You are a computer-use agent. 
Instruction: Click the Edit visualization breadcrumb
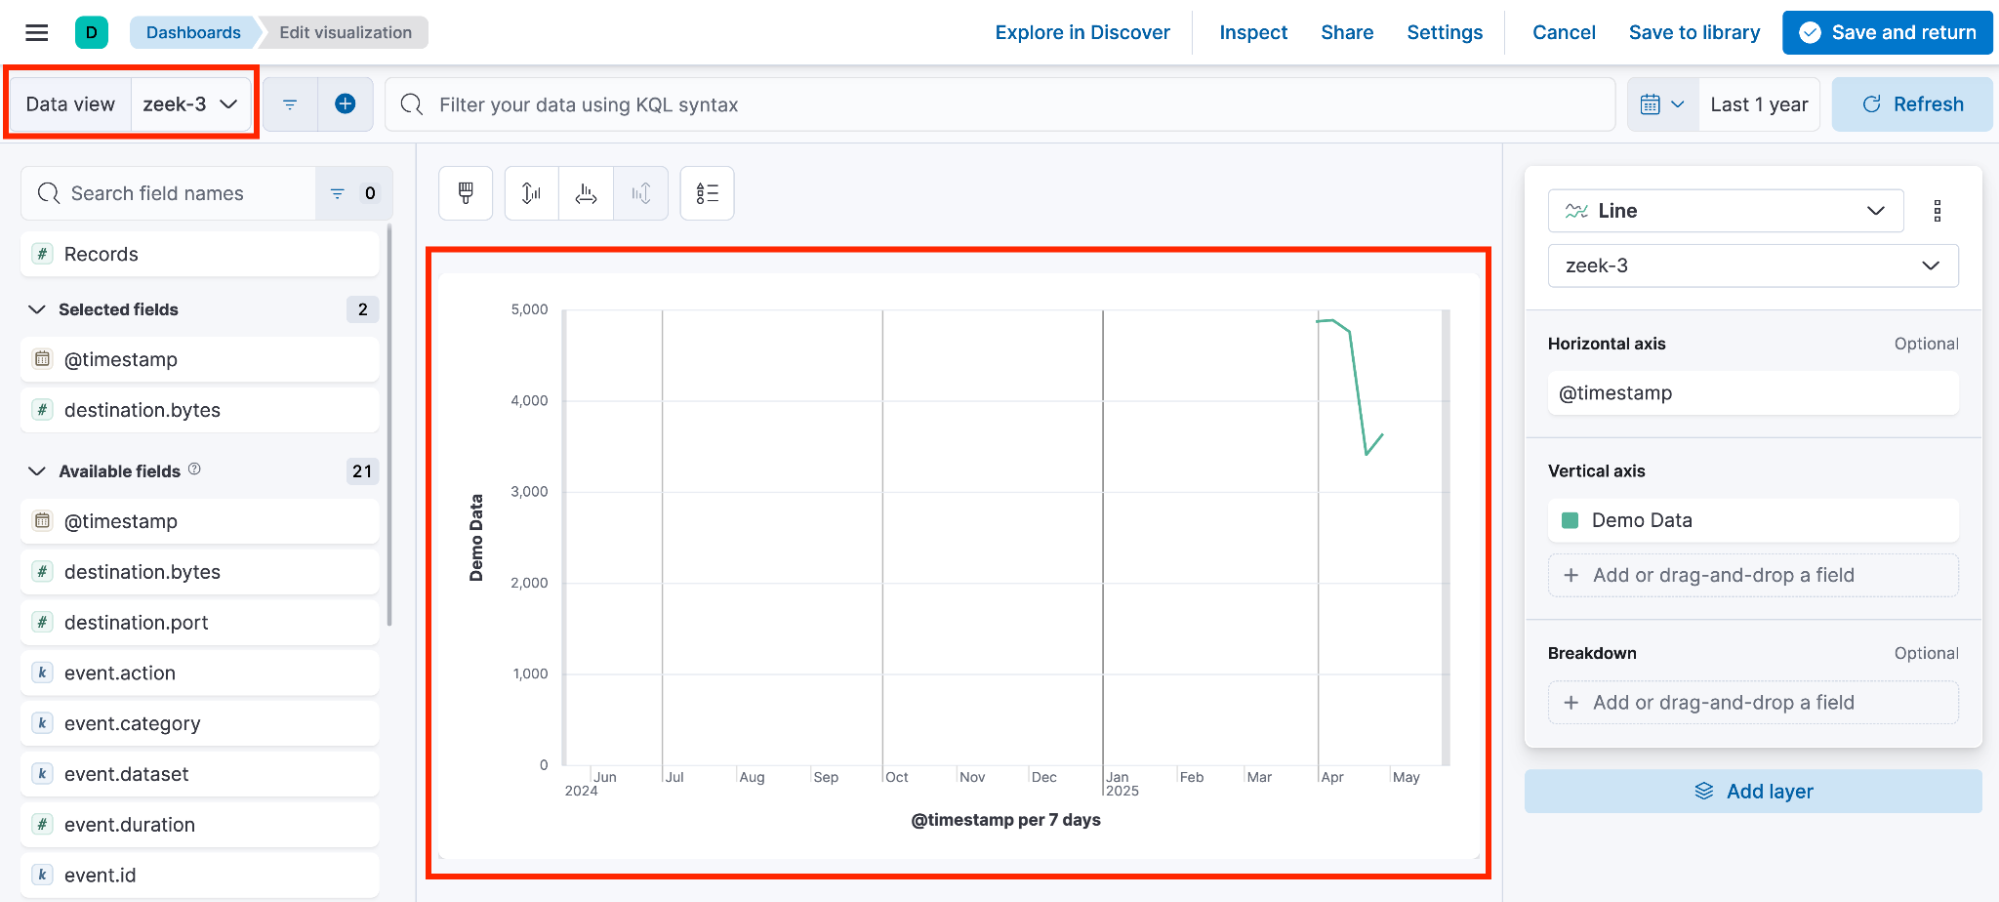[345, 33]
